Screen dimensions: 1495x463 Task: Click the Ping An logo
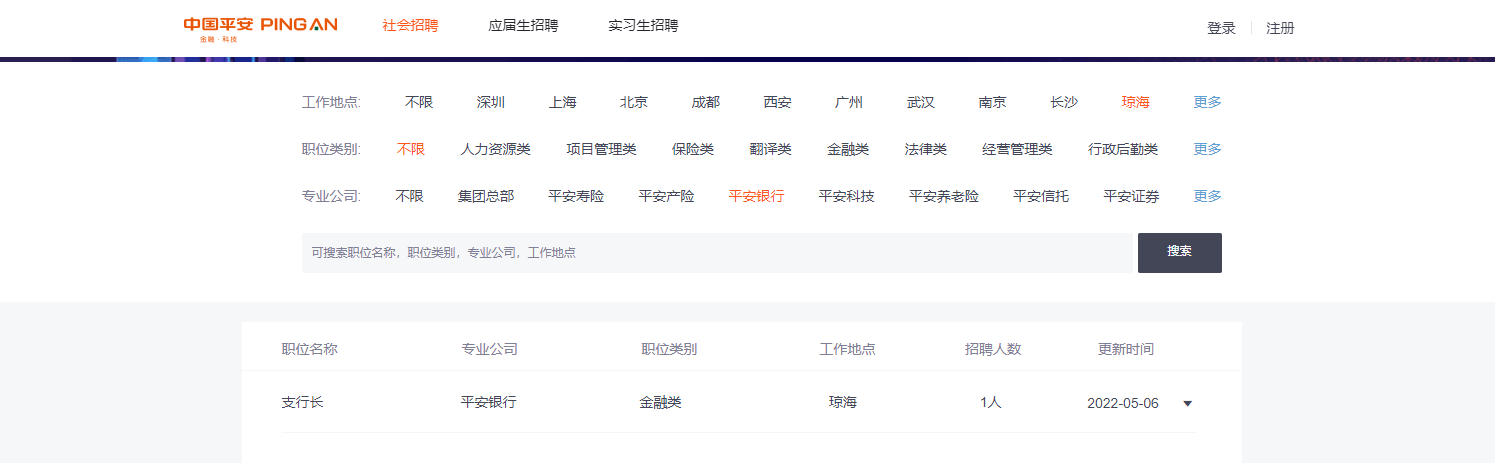(260, 28)
